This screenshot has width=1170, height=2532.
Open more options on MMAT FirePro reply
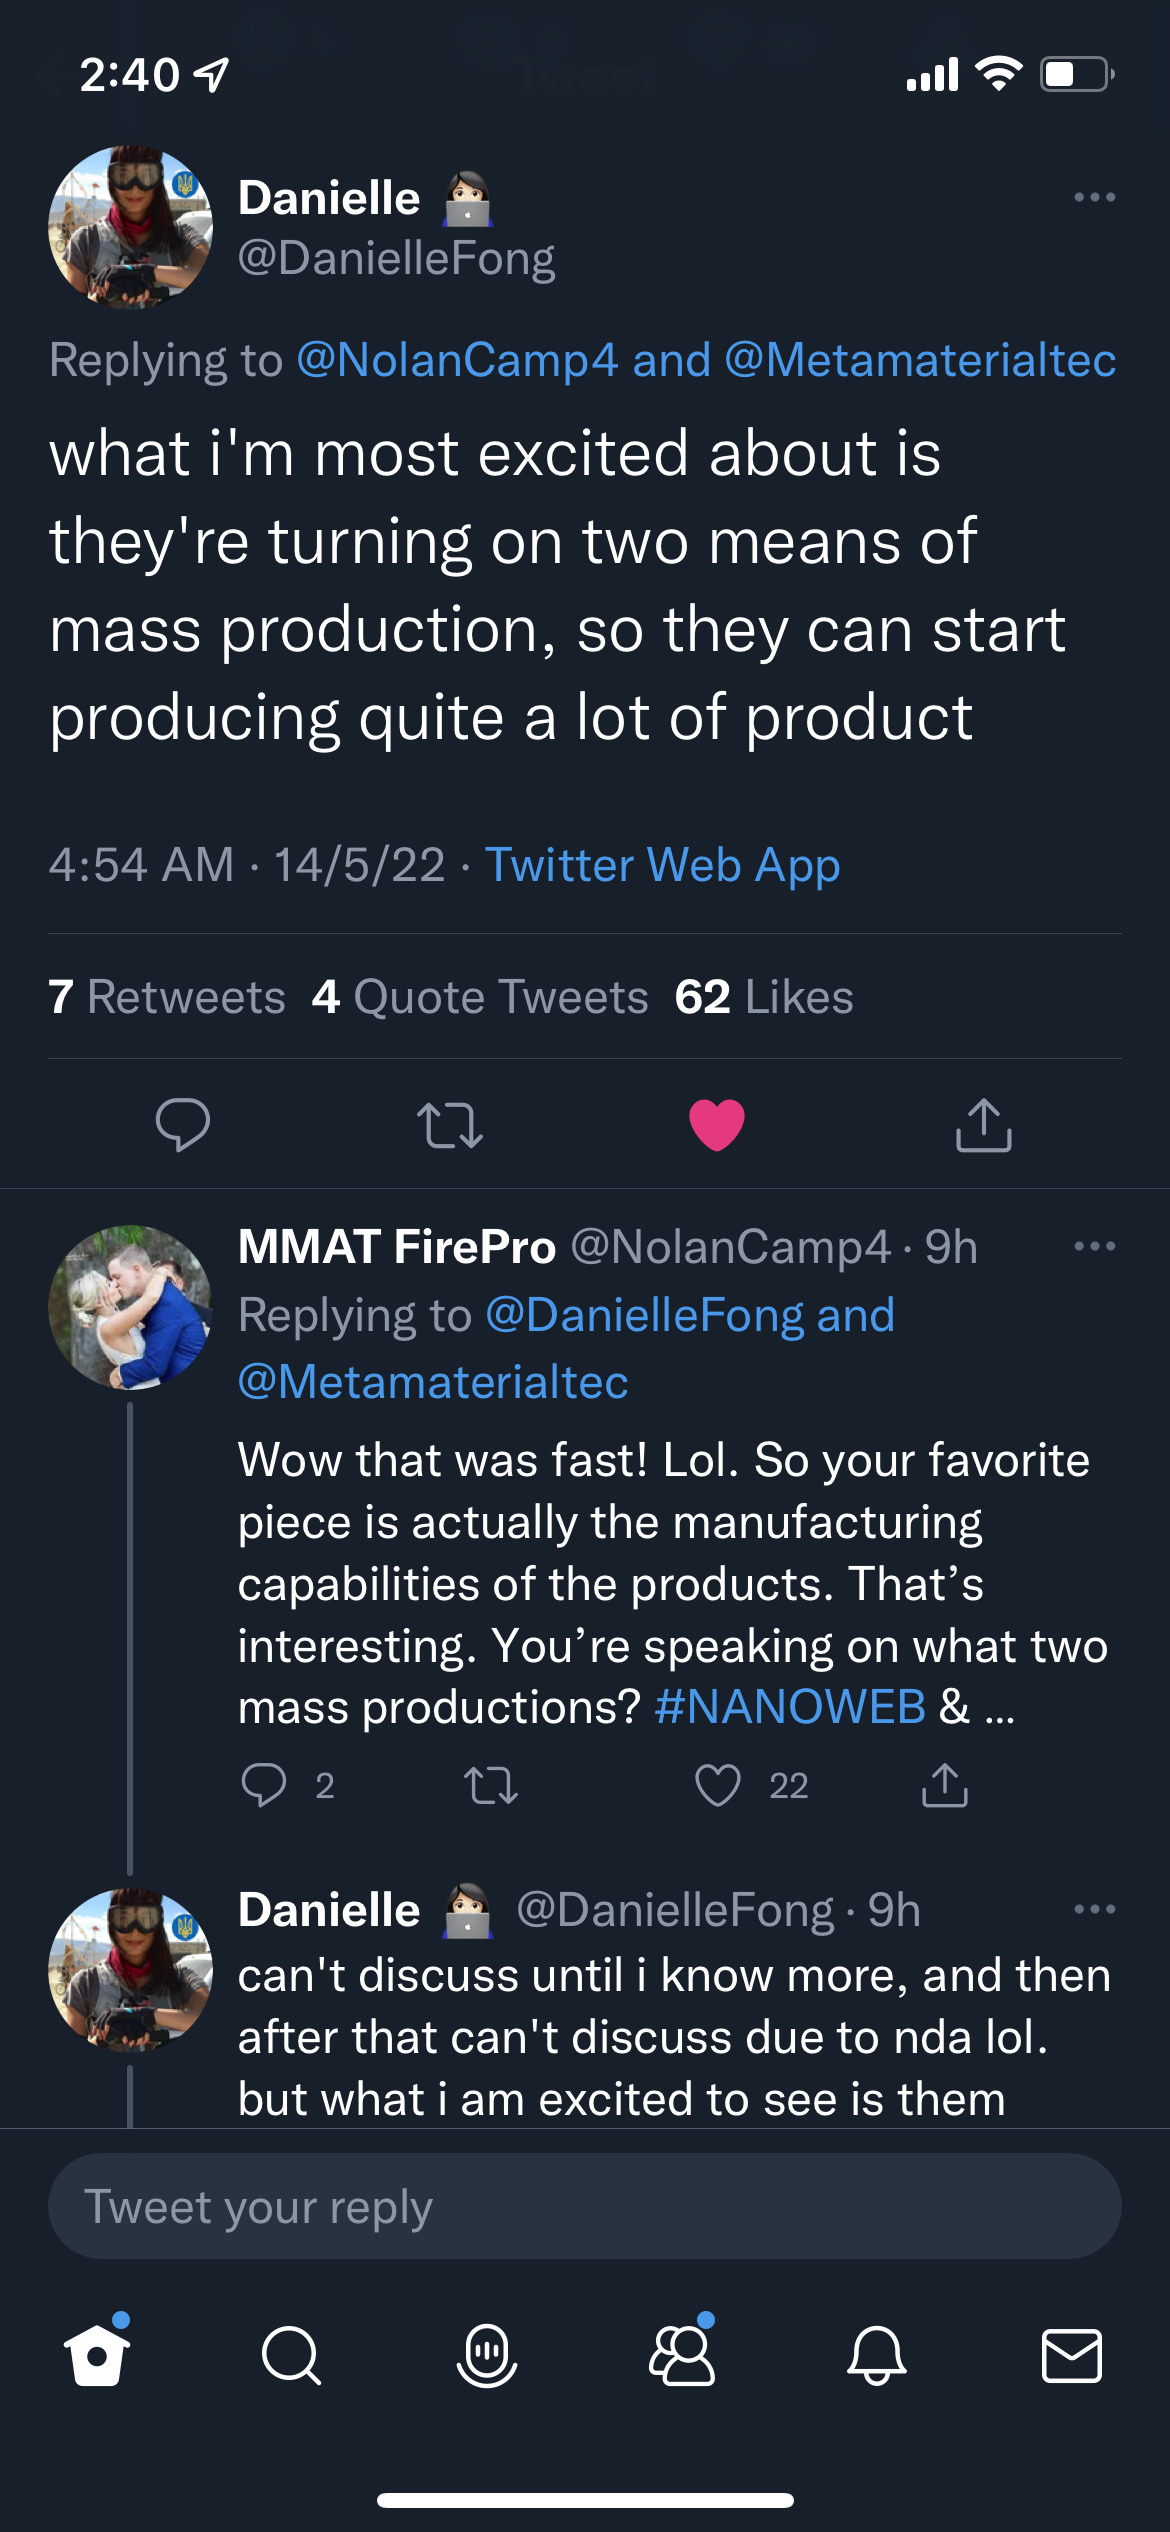pos(1094,1246)
